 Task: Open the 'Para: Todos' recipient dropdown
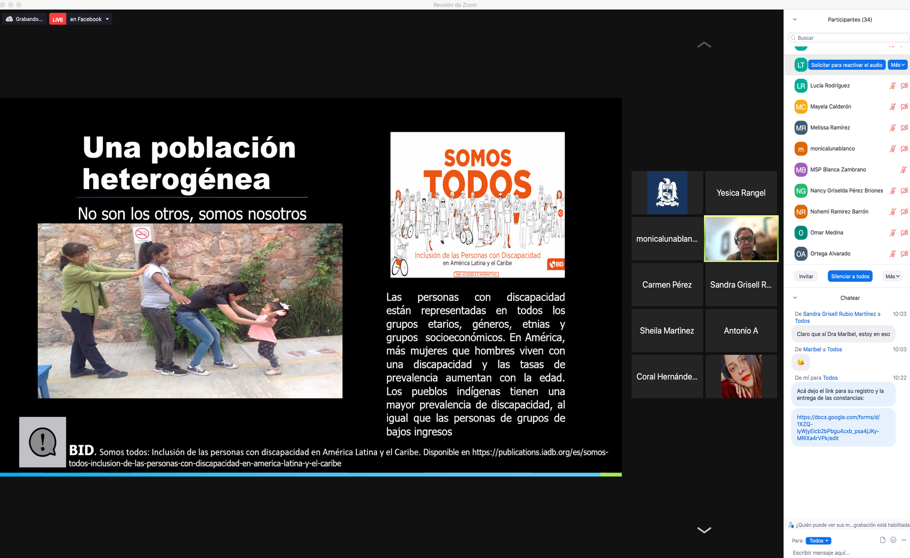tap(818, 541)
